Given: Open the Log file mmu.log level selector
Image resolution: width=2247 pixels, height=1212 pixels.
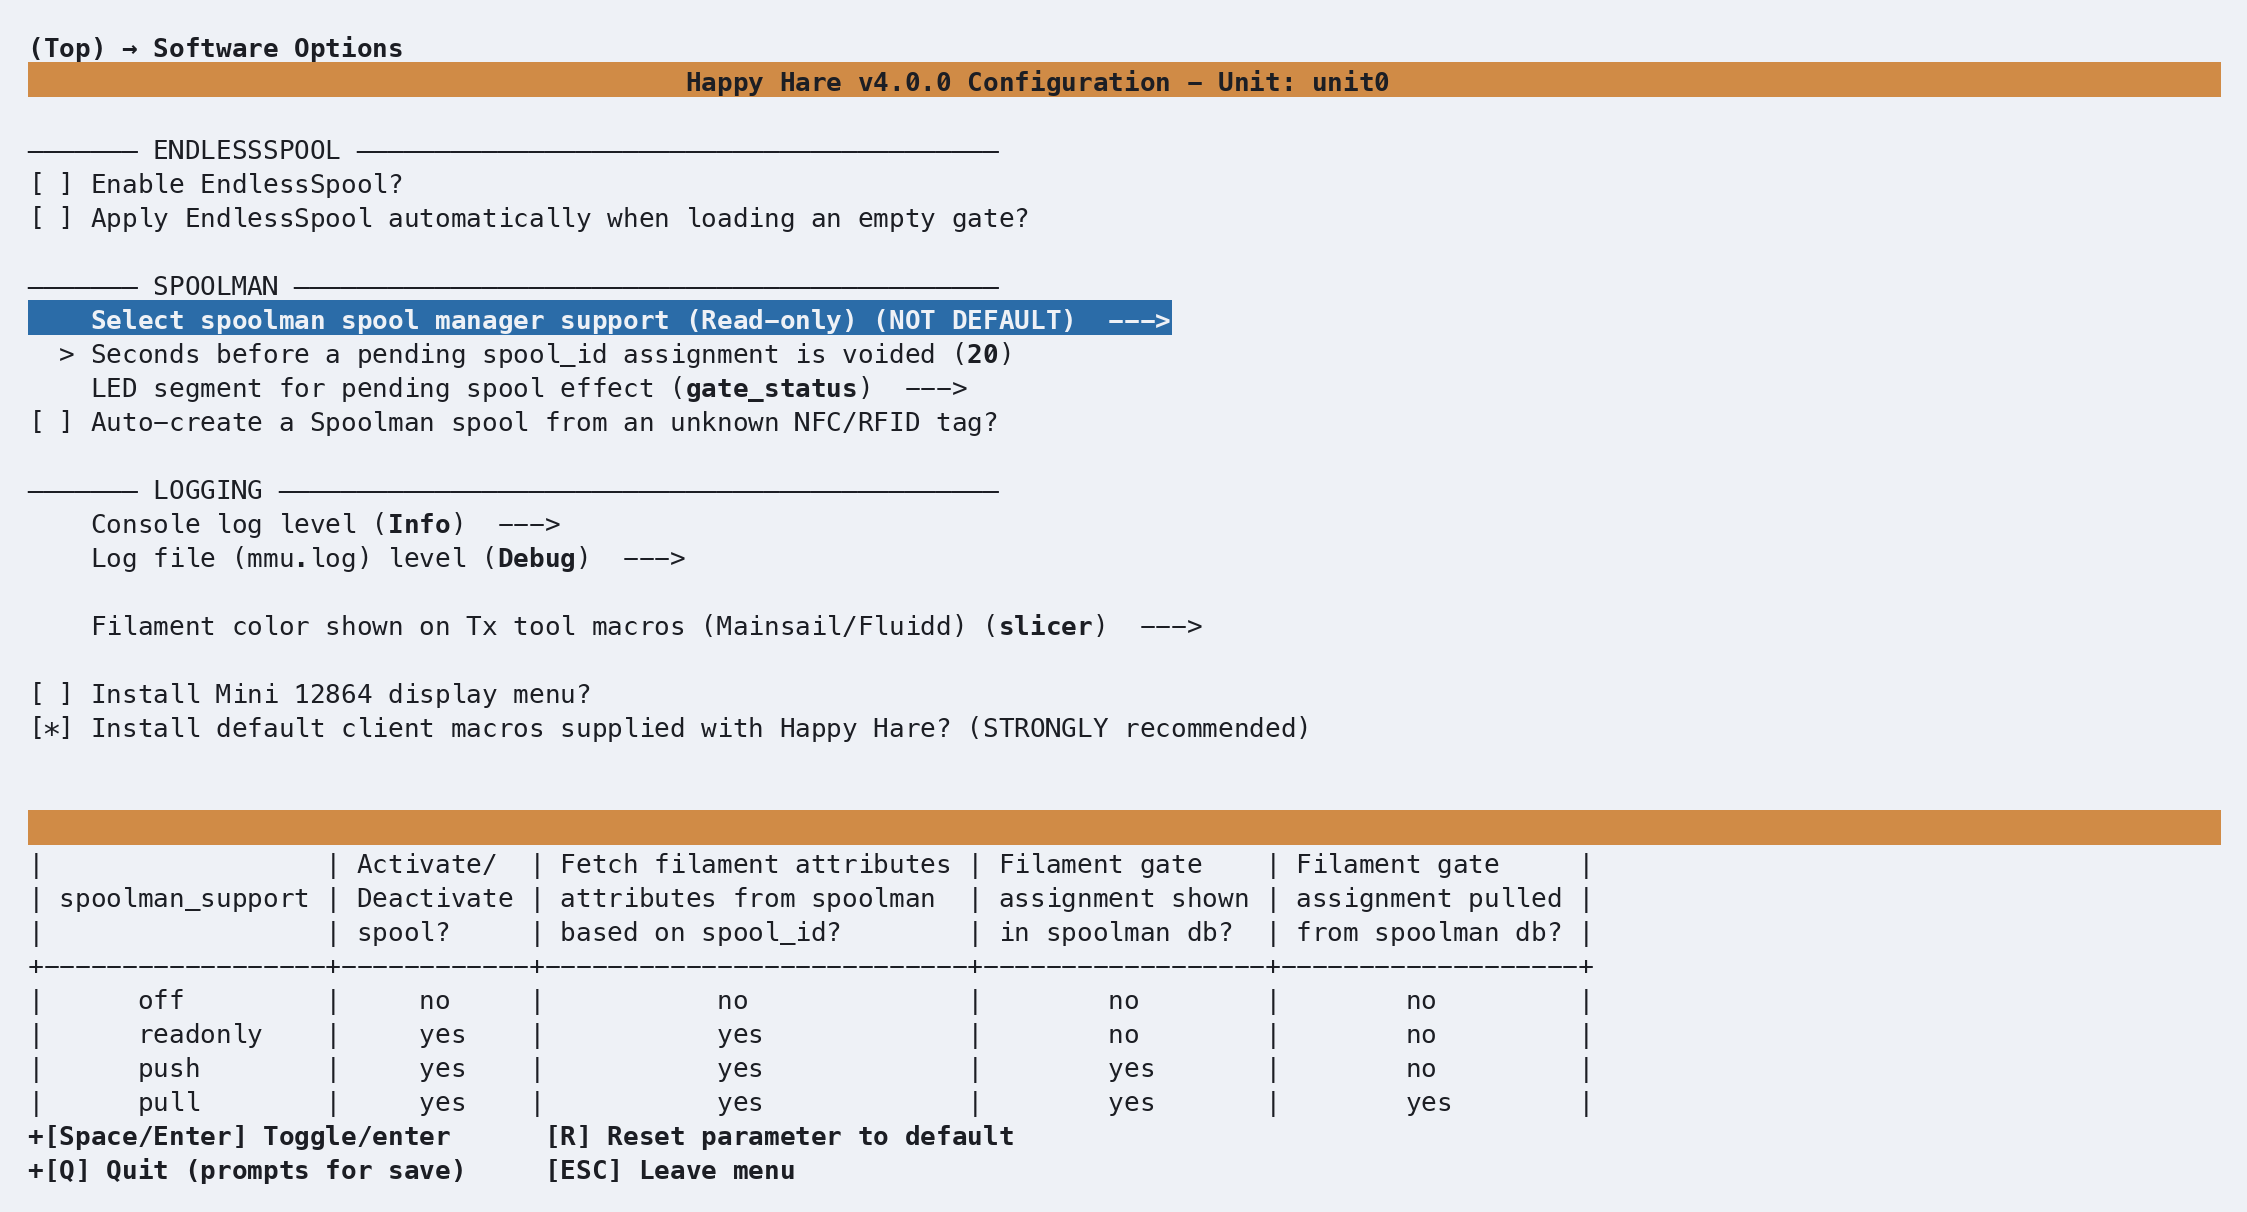Looking at the screenshot, I should 388,558.
